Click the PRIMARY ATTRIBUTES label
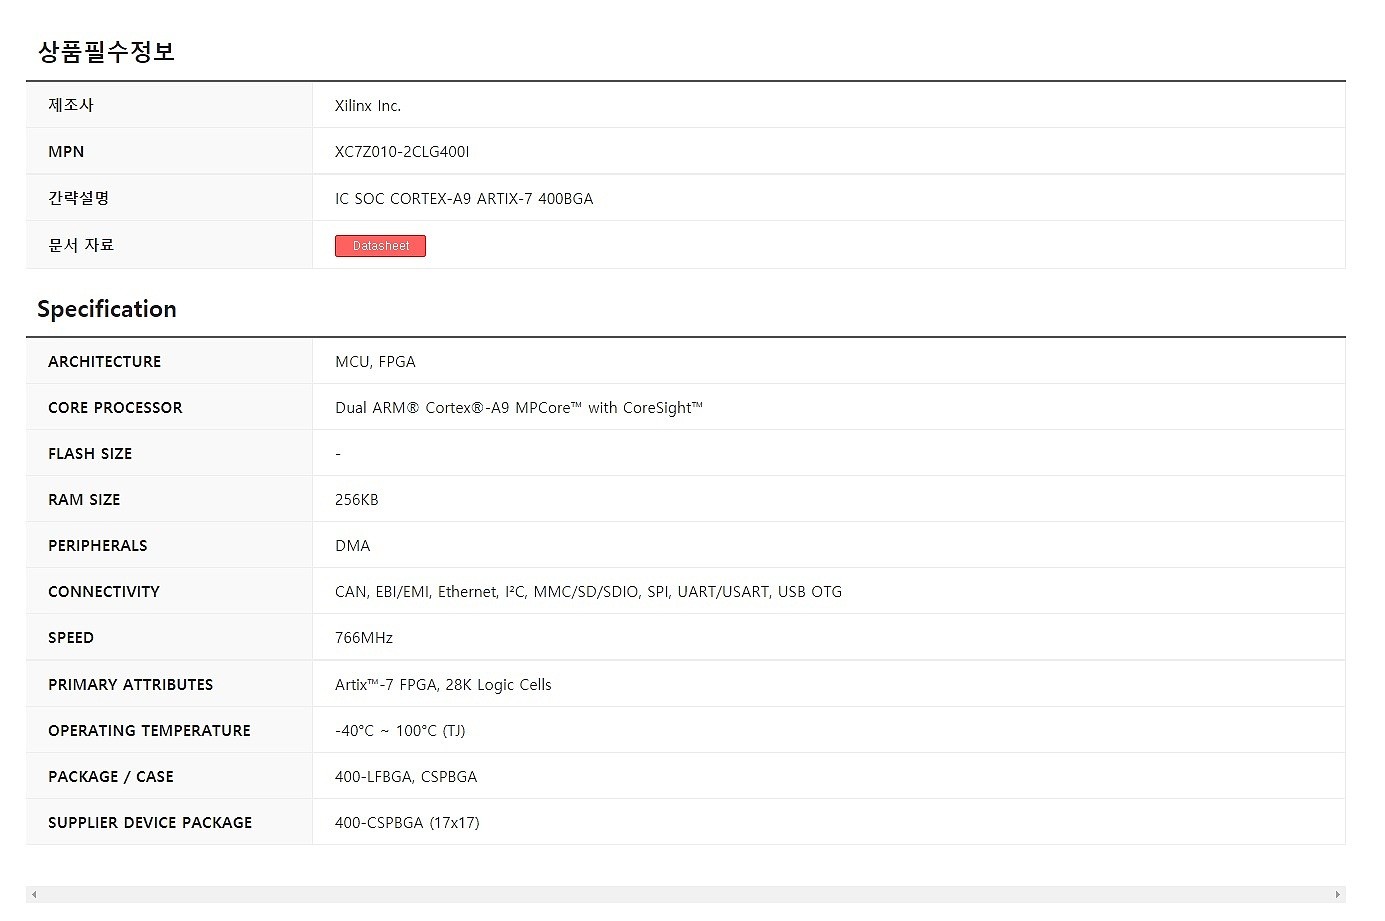The image size is (1385, 921). point(131,685)
